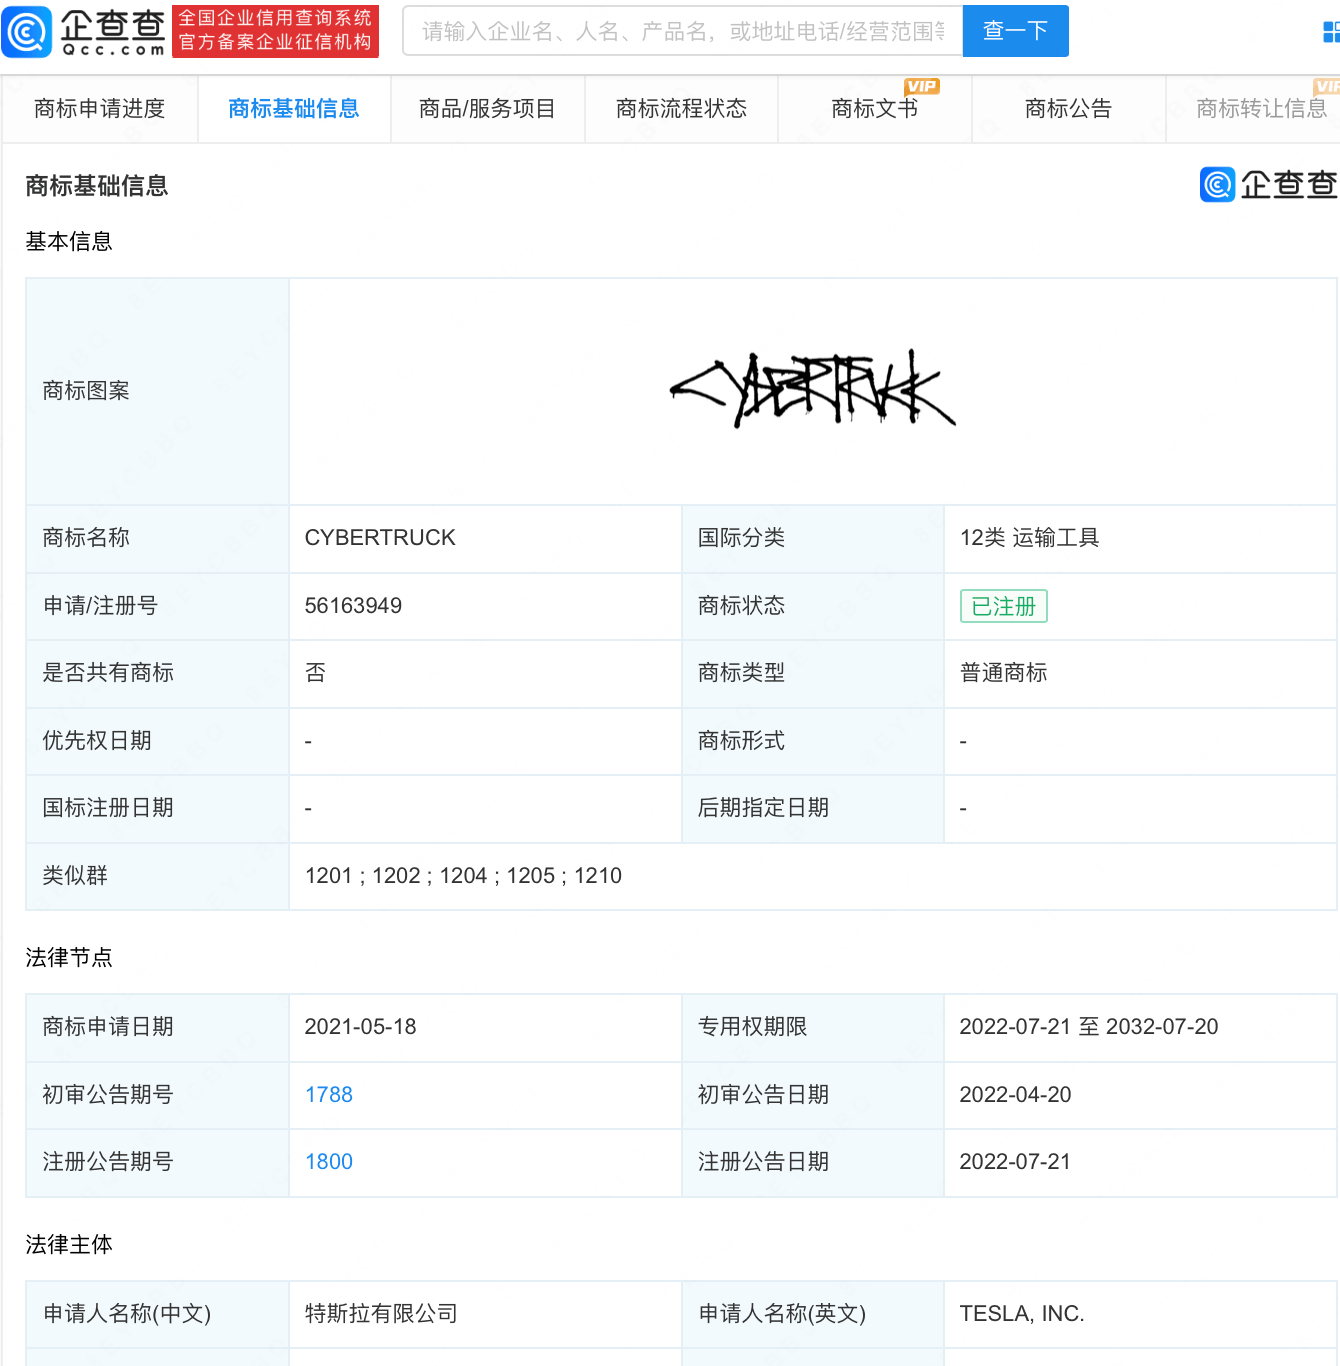The image size is (1340, 1366).
Task: Switch to 商标申请进度 tab
Action: (x=99, y=109)
